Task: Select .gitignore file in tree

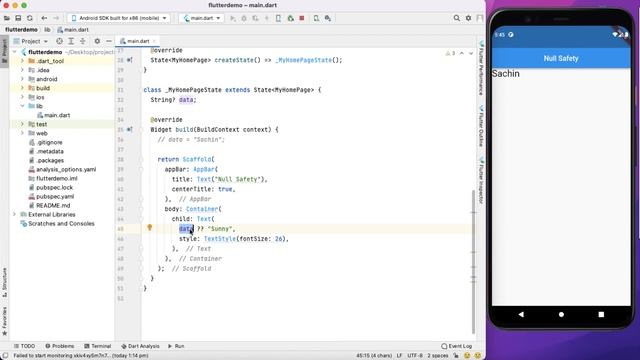Action: click(x=46, y=142)
